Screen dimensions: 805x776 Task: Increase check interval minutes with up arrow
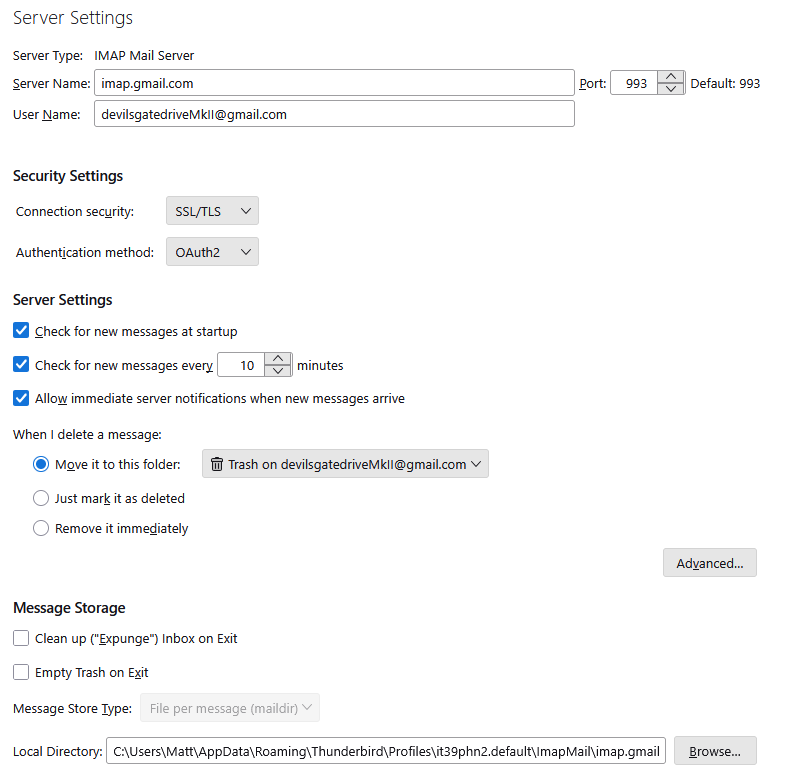[279, 359]
